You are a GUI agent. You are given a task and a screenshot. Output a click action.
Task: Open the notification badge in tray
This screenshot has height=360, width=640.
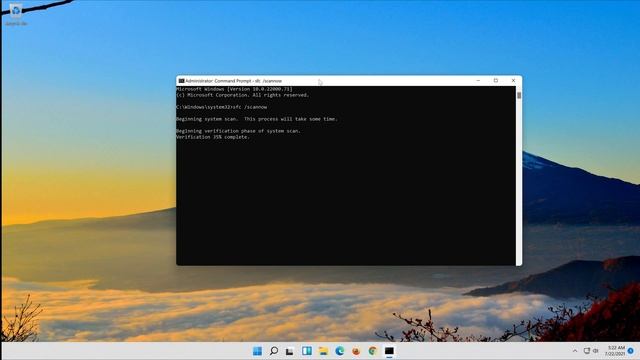(x=631, y=351)
